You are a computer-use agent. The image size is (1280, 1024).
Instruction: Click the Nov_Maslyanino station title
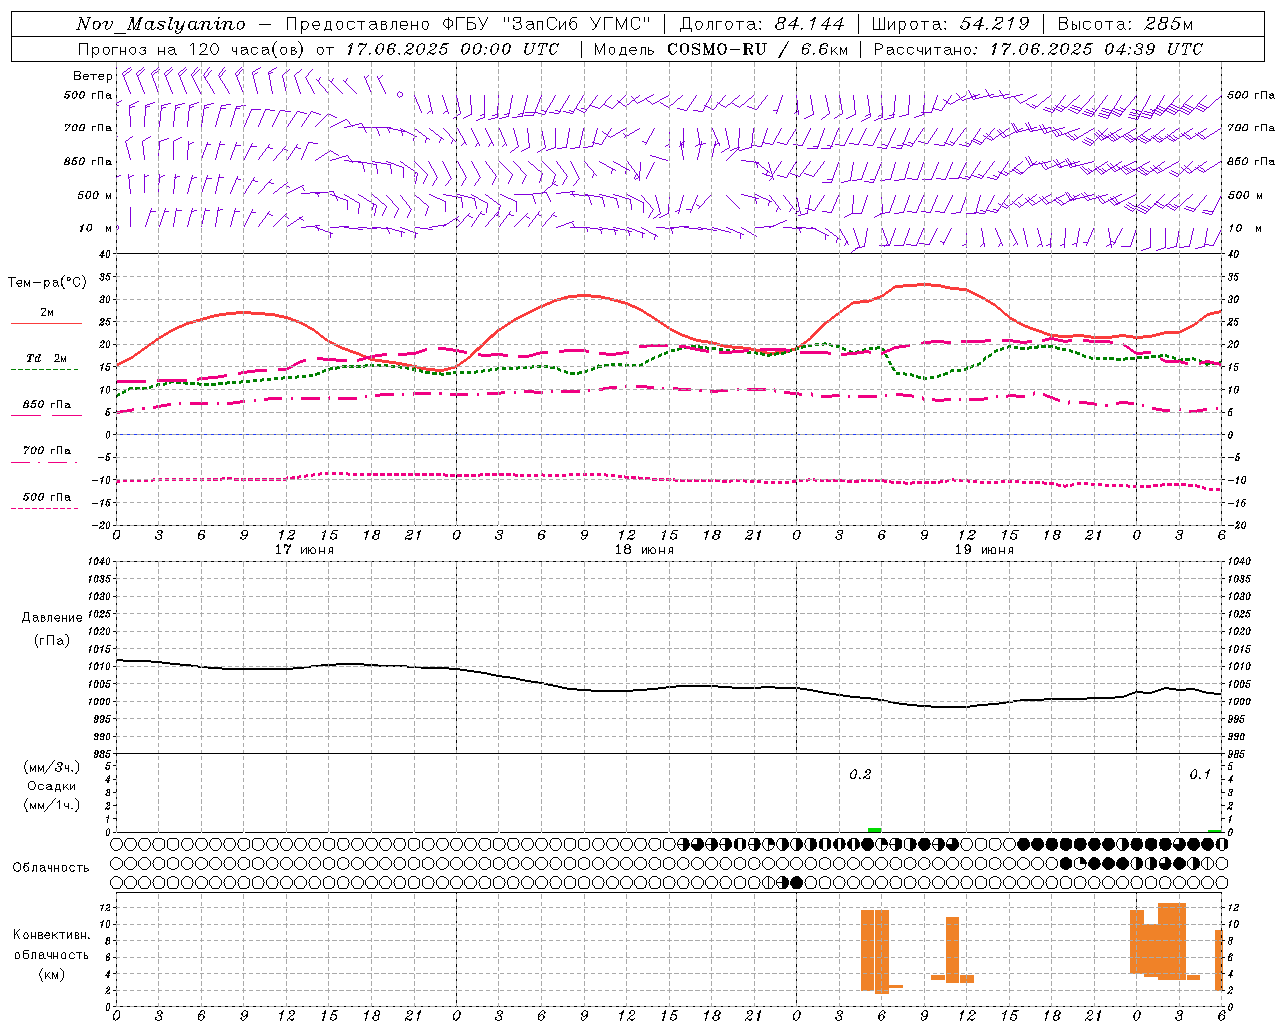click(x=161, y=24)
